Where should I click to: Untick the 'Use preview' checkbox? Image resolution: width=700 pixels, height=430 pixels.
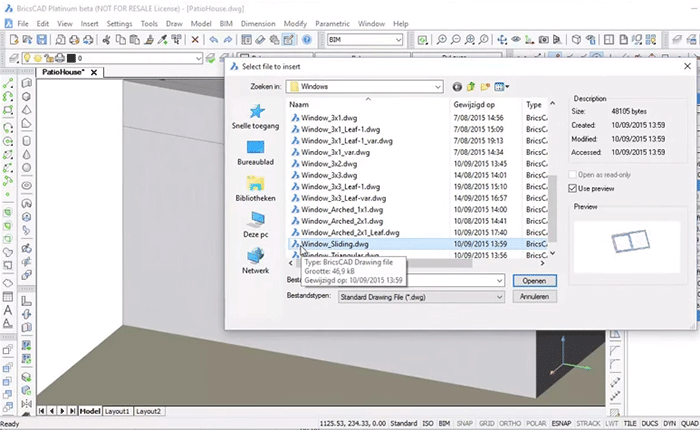pyautogui.click(x=573, y=188)
